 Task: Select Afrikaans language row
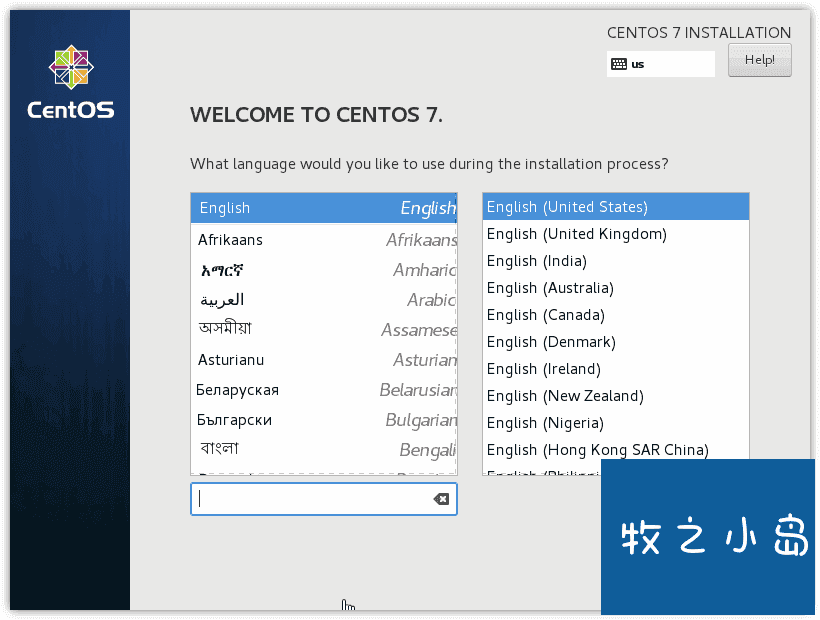pos(324,239)
